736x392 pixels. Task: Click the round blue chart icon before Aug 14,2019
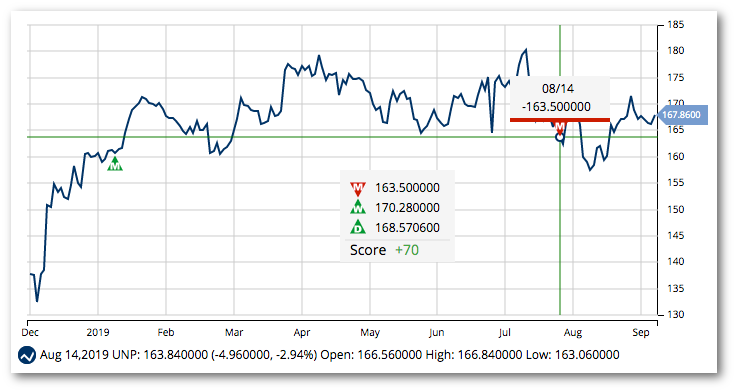(27, 355)
